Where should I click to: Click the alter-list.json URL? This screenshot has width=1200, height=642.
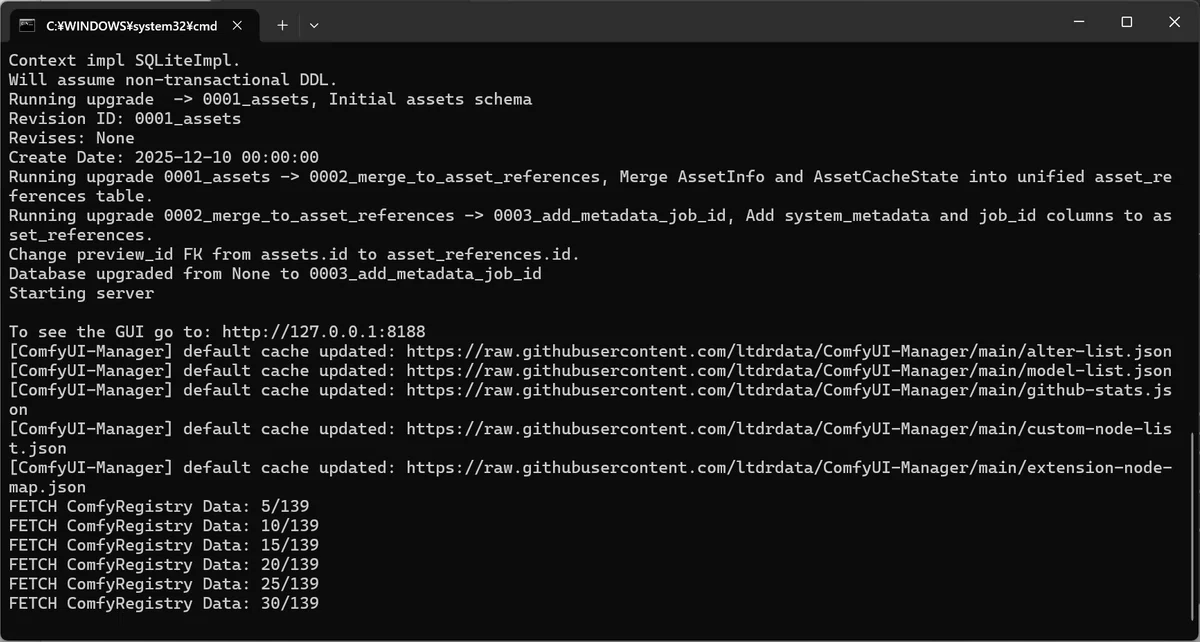coord(789,351)
